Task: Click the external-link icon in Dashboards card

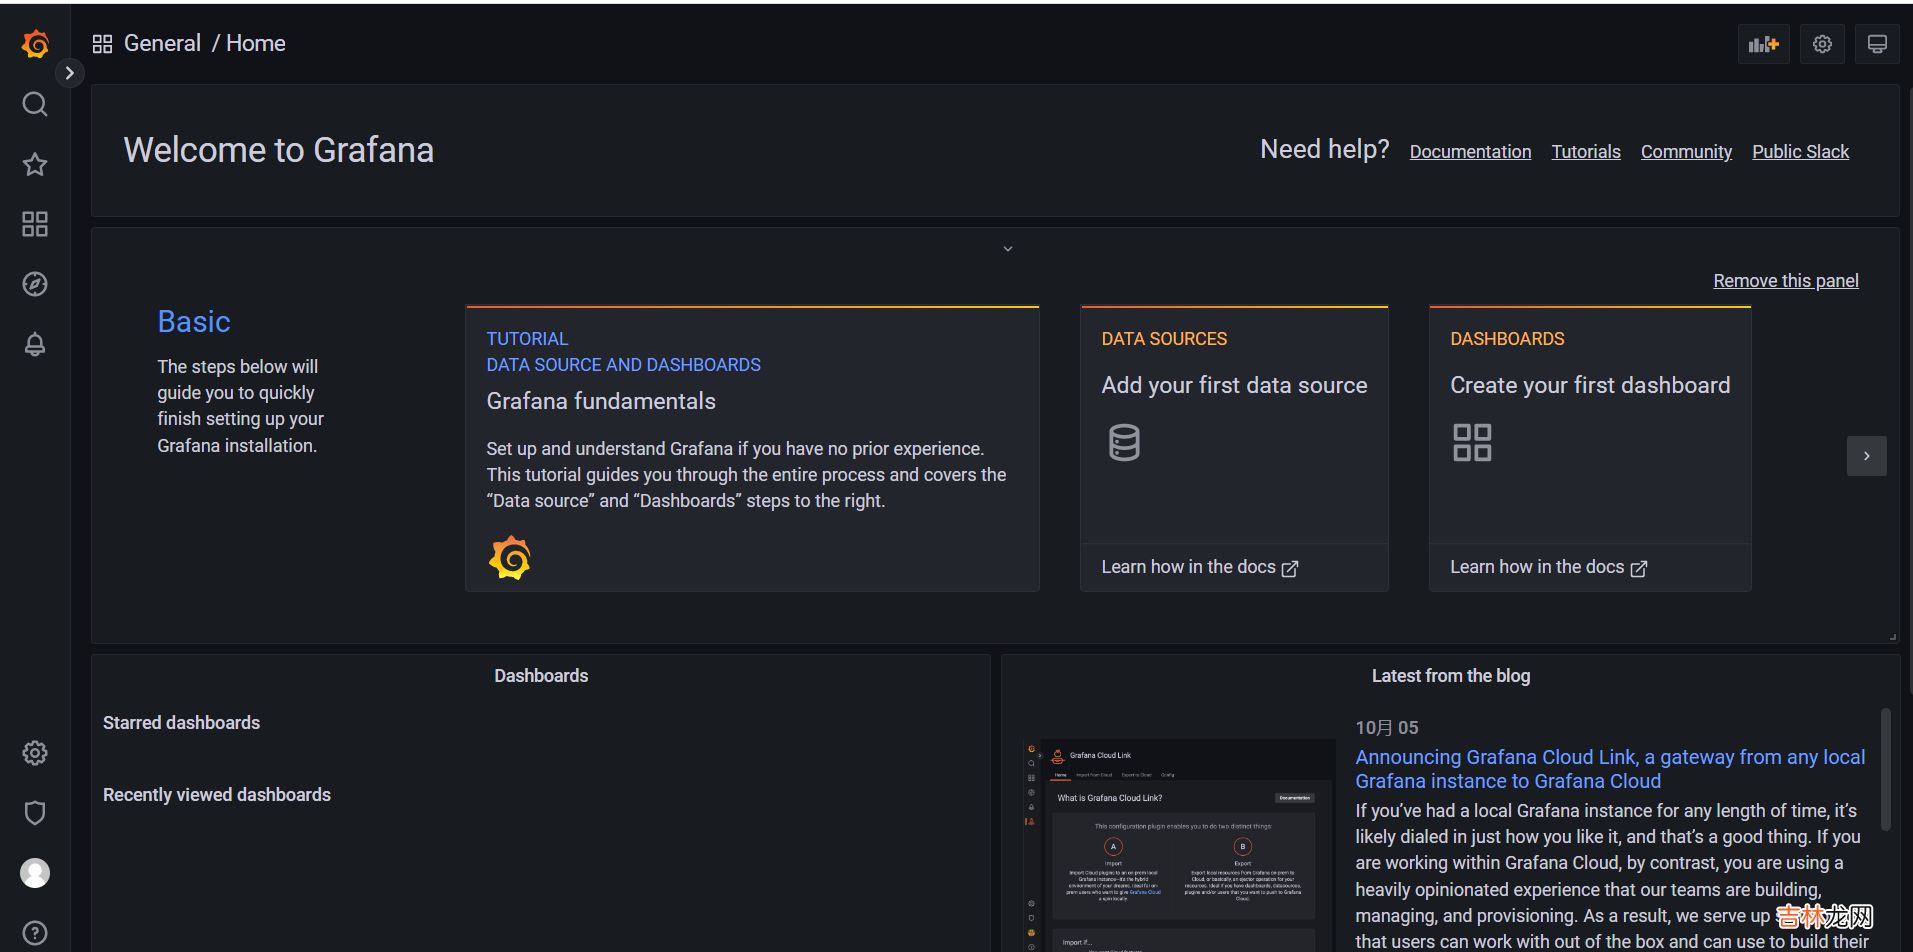Action: click(1639, 568)
